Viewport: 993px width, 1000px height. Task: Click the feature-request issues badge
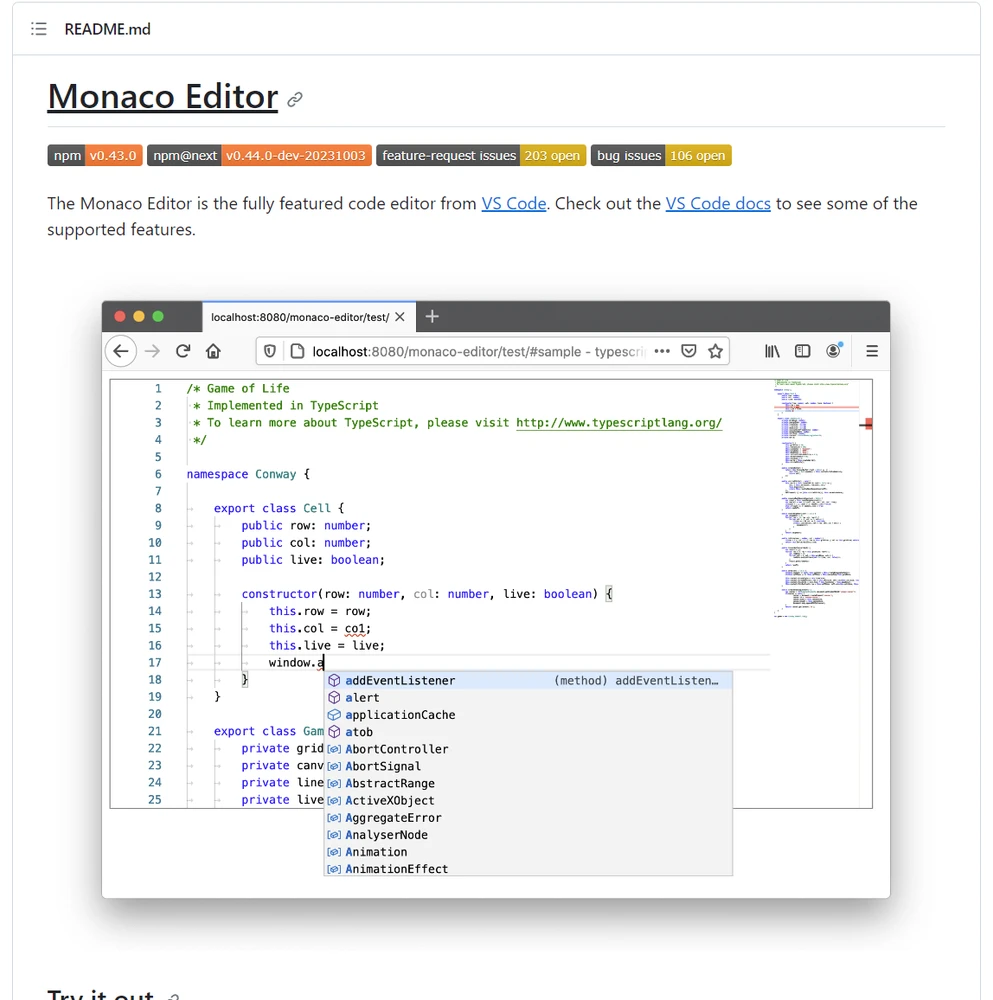[x=480, y=156]
